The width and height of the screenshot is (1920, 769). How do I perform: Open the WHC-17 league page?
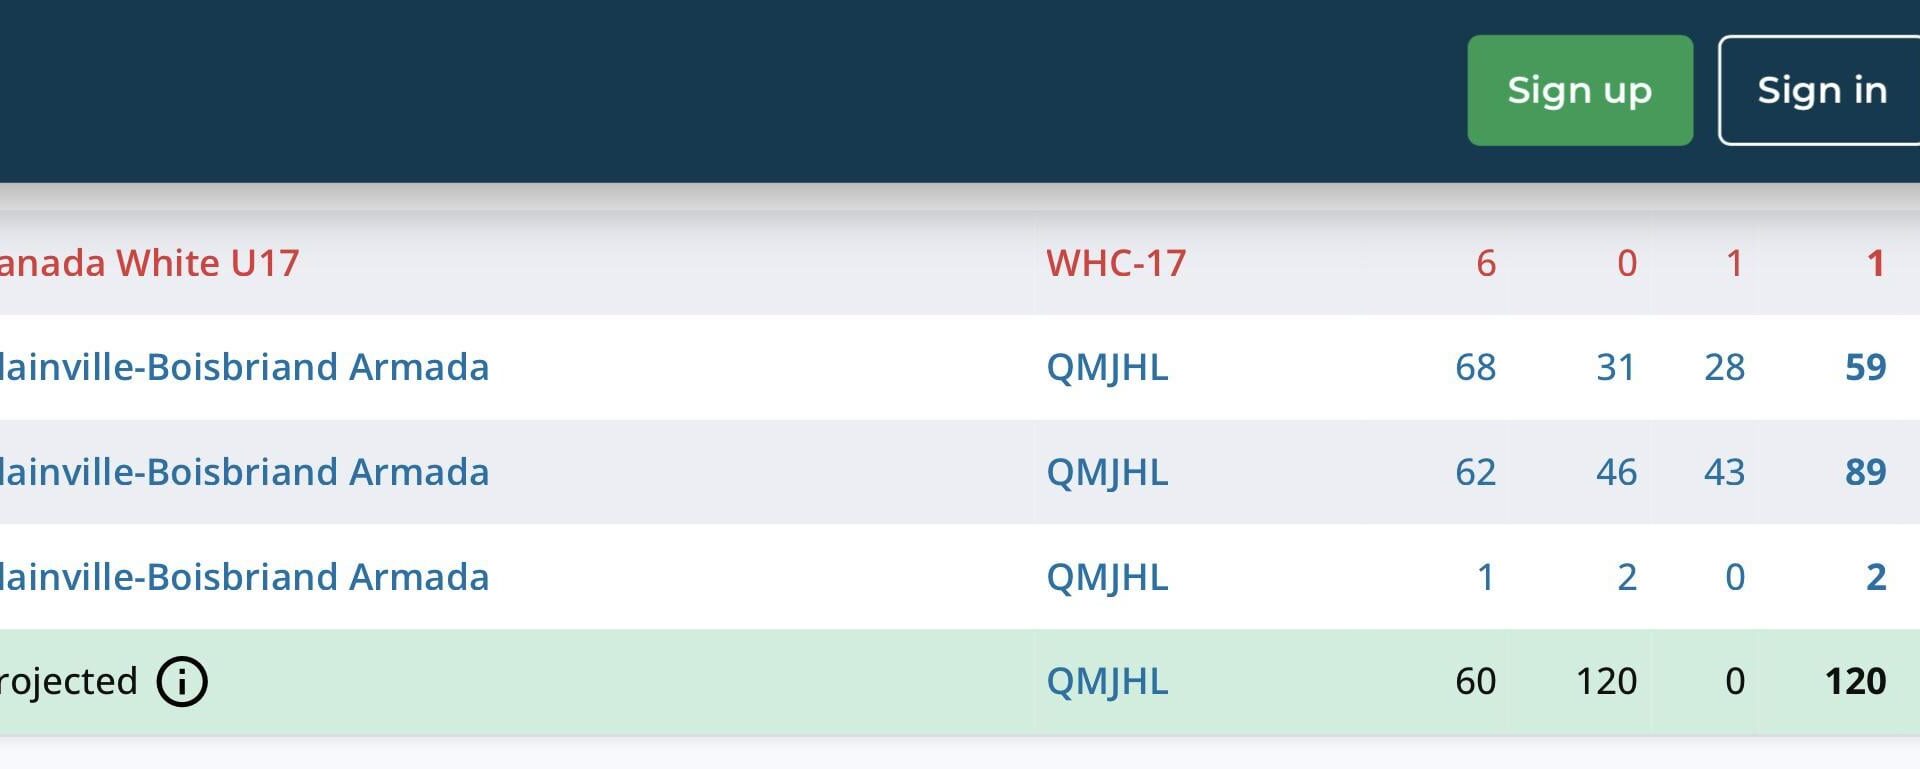tap(1114, 263)
